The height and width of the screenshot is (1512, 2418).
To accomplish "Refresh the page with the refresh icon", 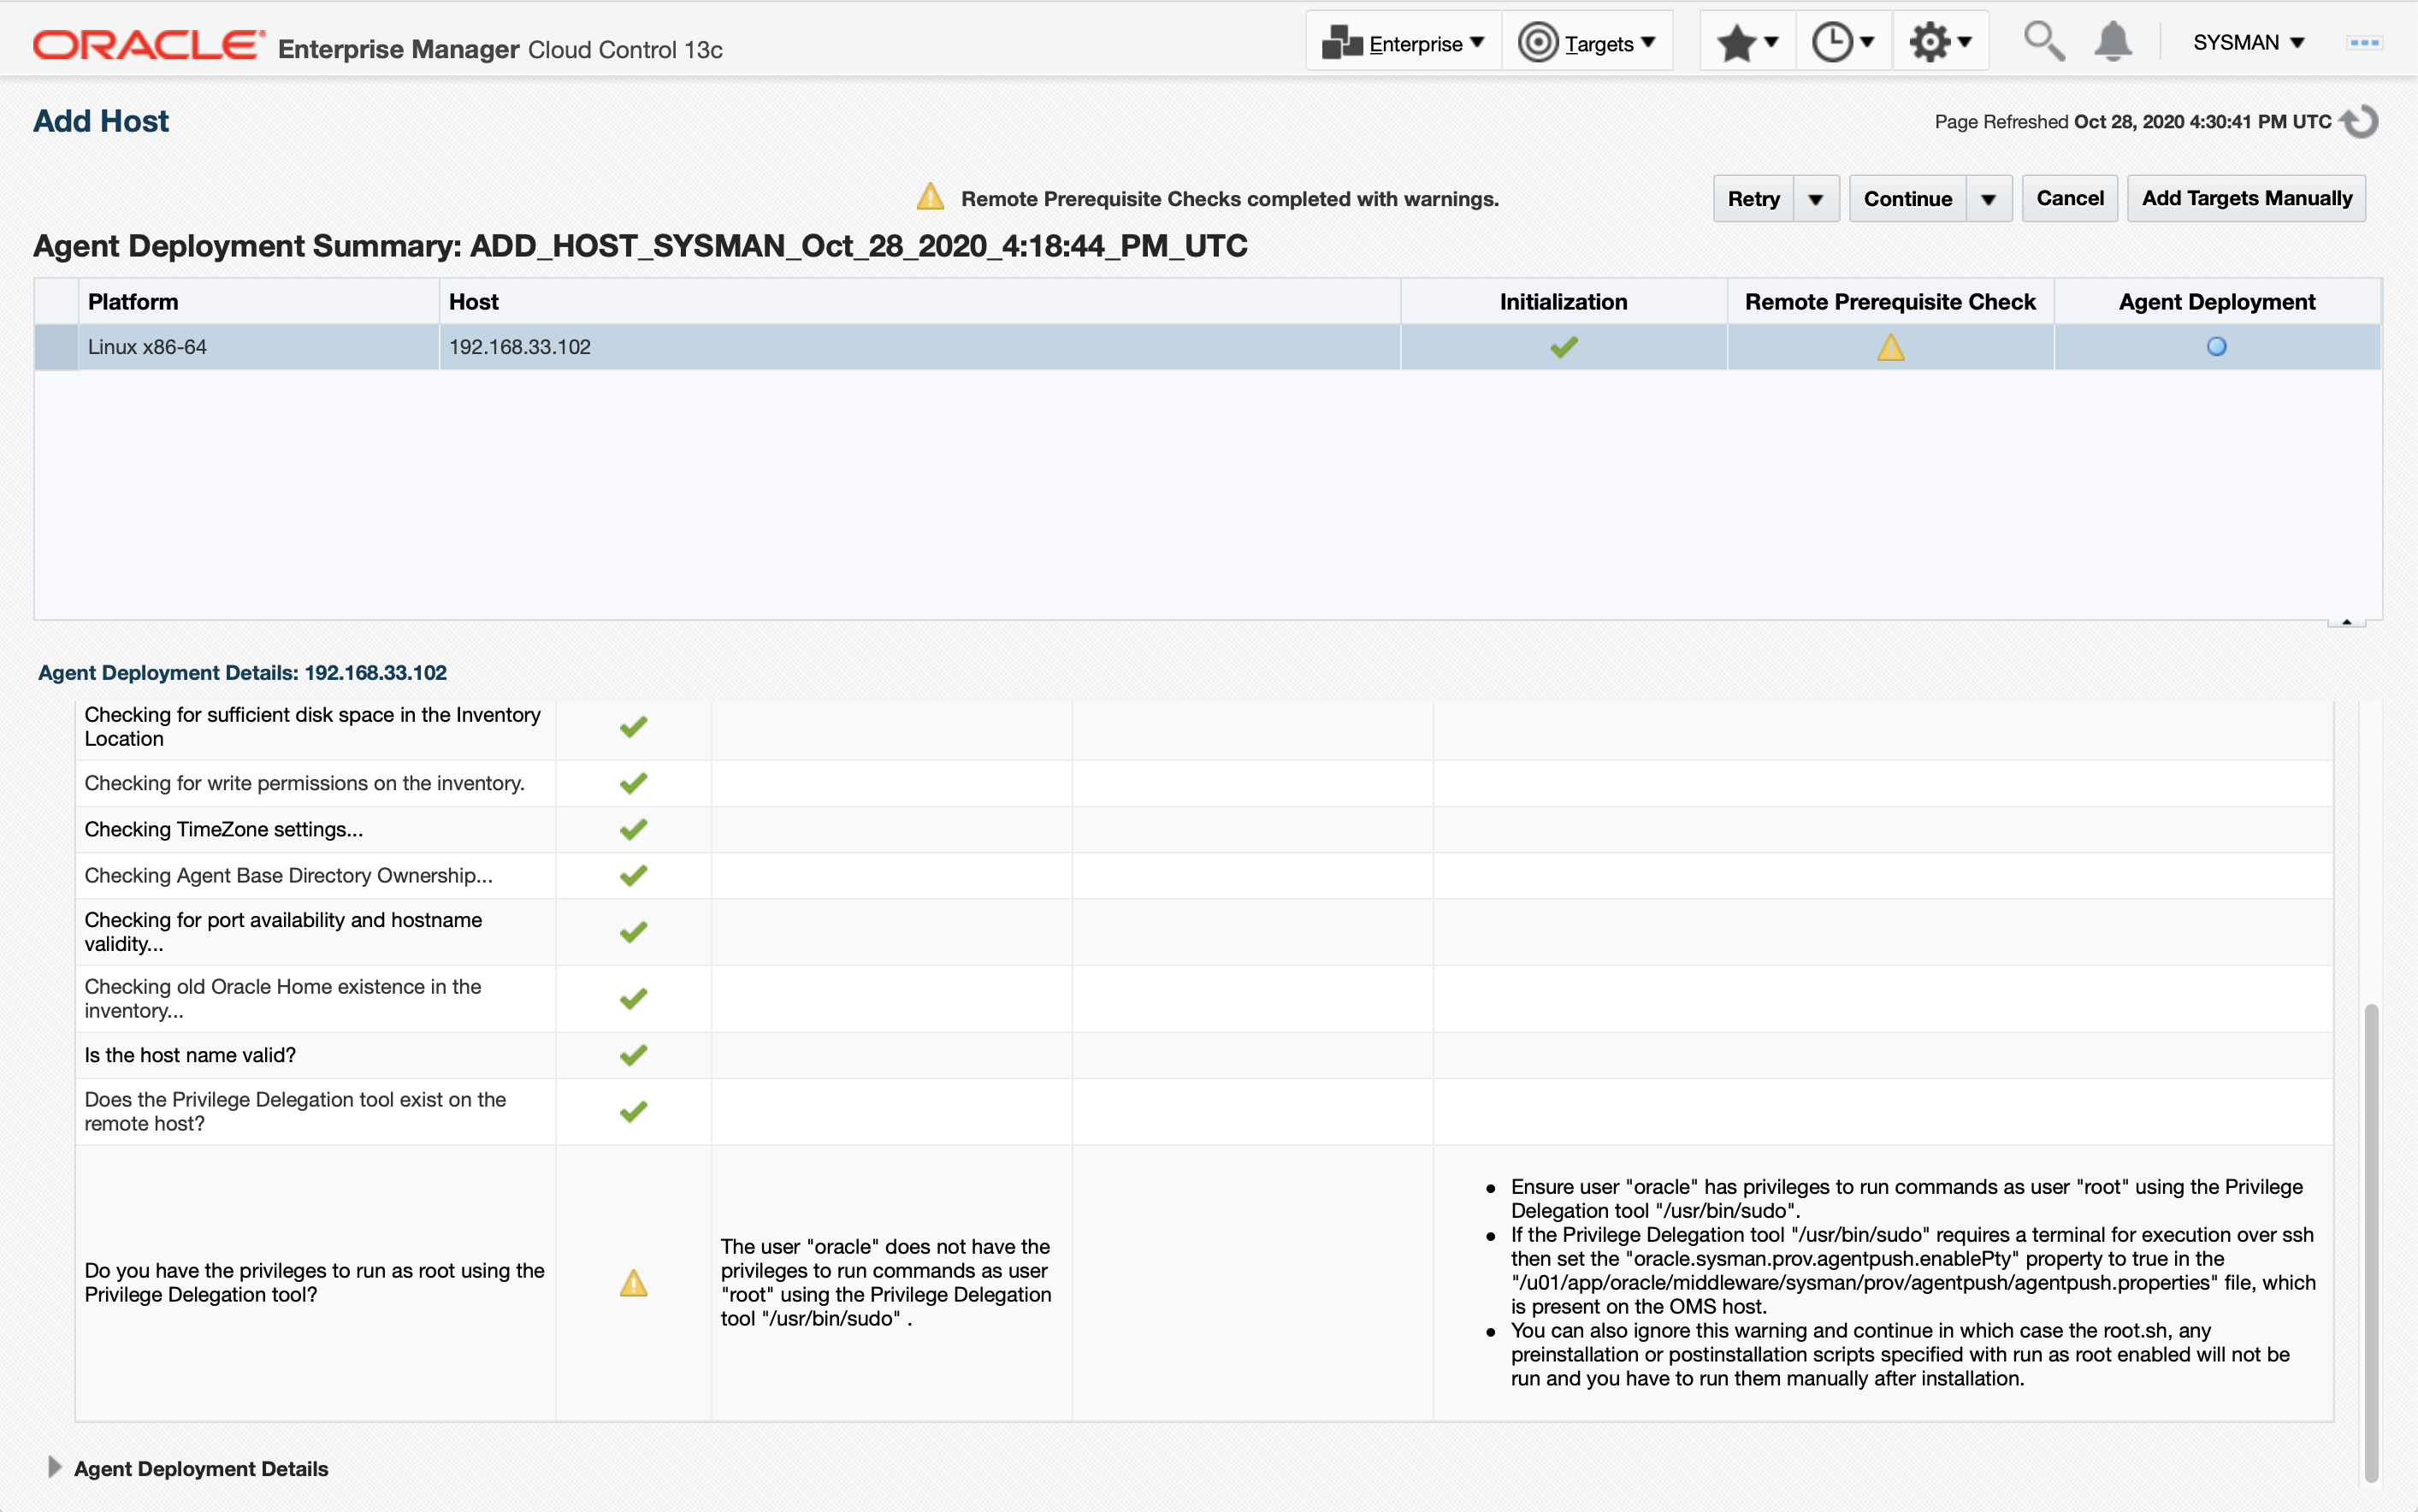I will click(x=2361, y=122).
